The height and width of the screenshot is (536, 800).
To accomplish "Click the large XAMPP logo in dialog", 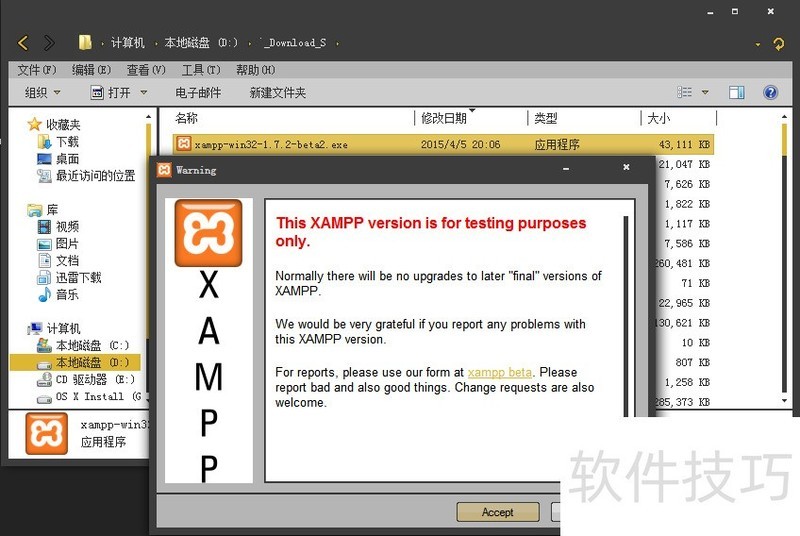I will click(x=208, y=233).
